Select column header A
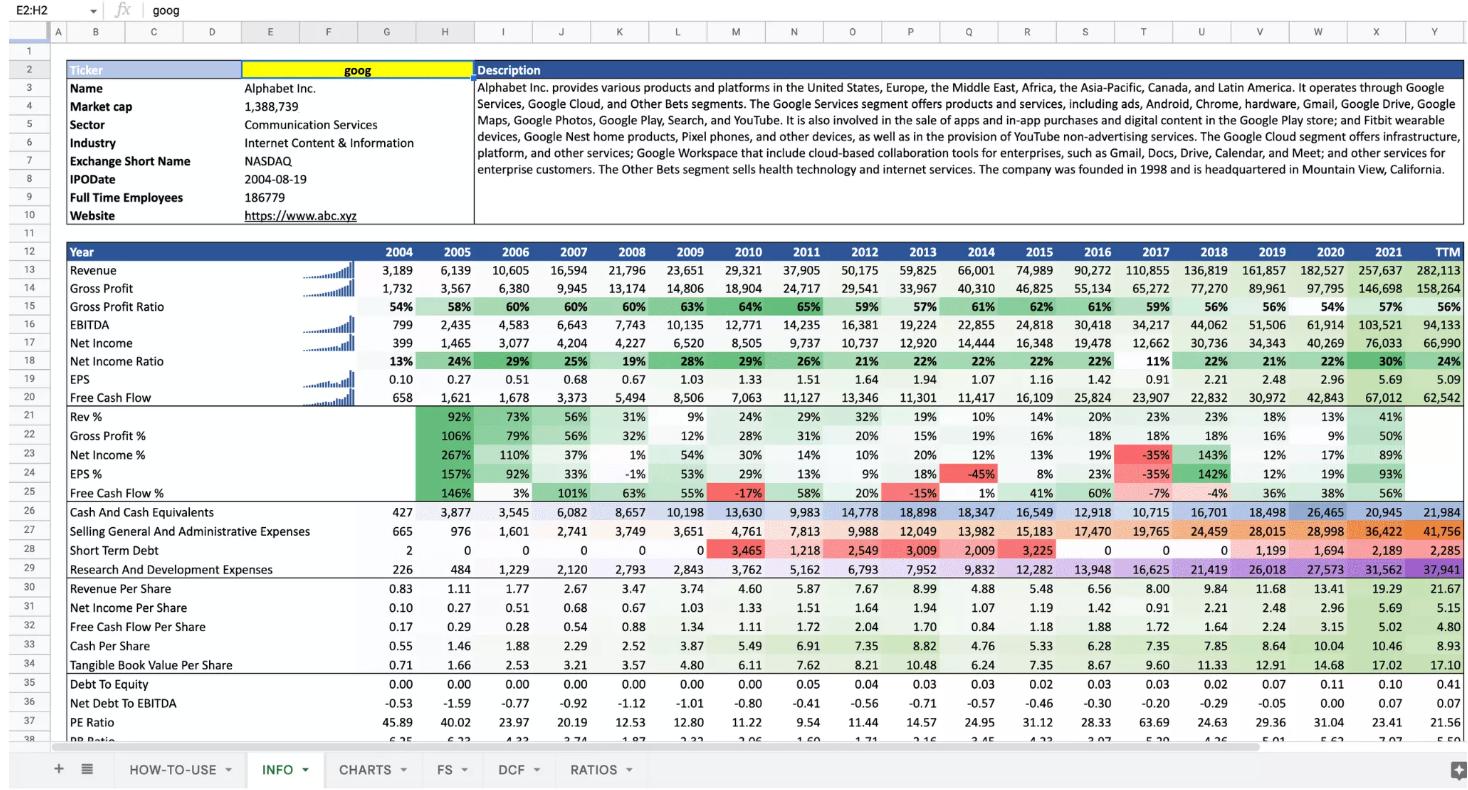1468x790 pixels. click(x=59, y=32)
